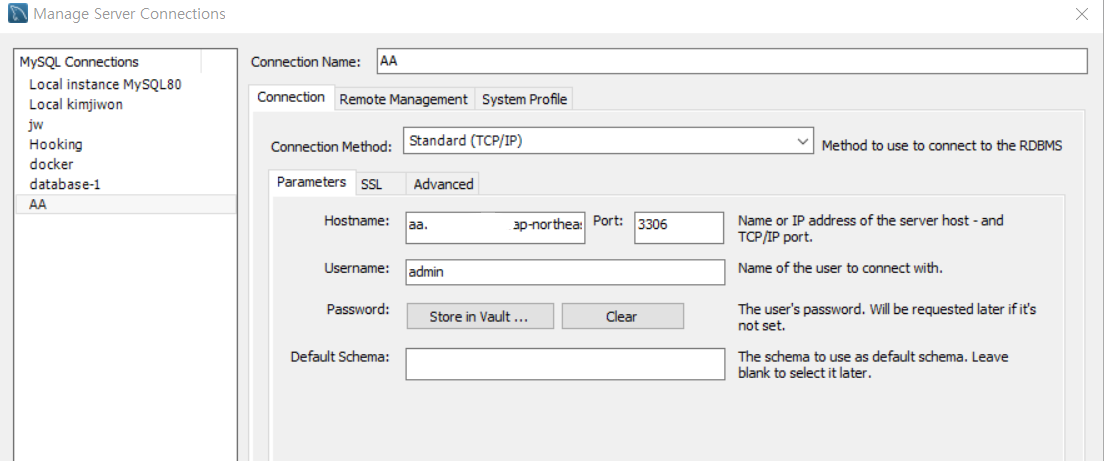The width and height of the screenshot is (1104, 461).
Task: Click Store in Vault button
Action: (x=480, y=317)
